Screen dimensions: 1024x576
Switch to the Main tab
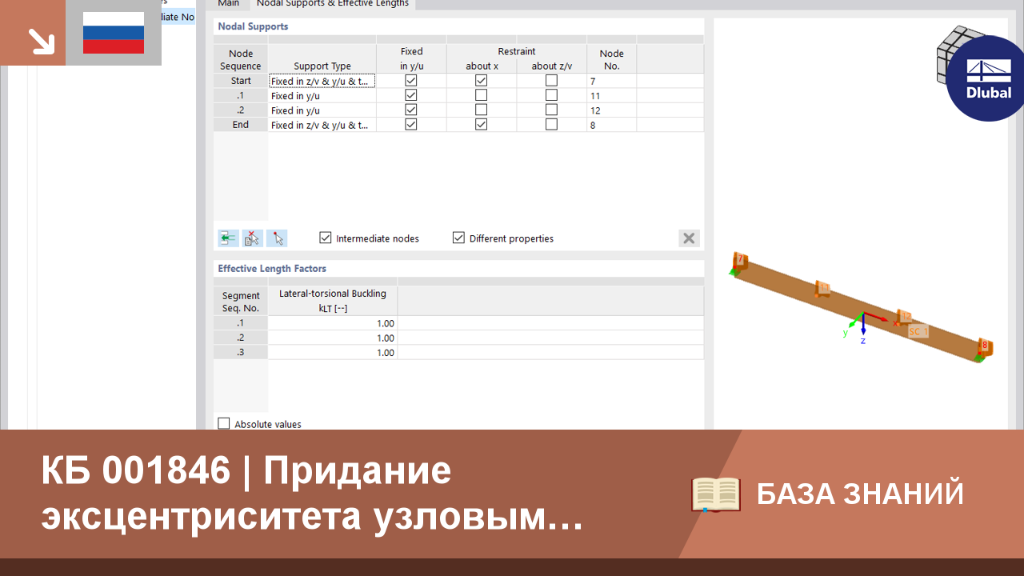pos(229,3)
